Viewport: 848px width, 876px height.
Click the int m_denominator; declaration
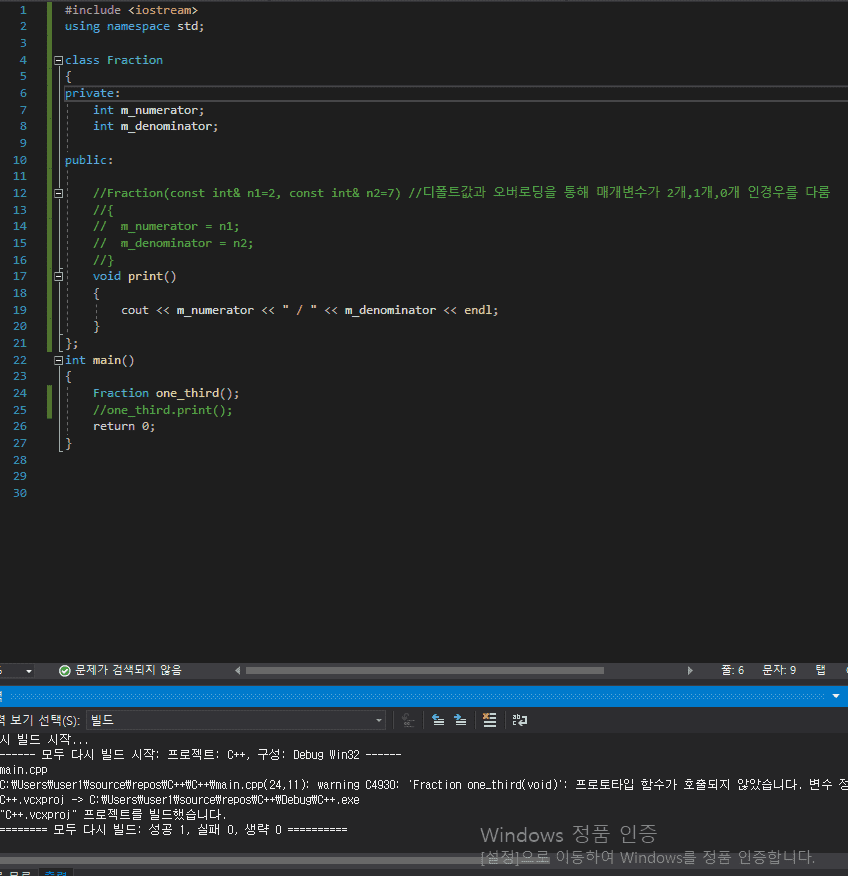tap(155, 126)
